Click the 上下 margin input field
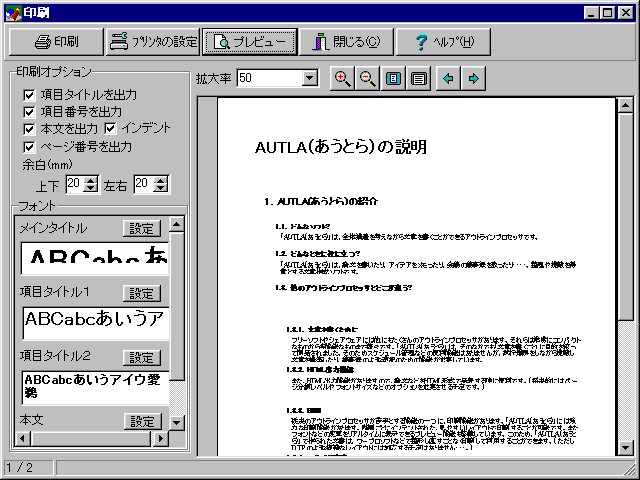 (x=75, y=184)
